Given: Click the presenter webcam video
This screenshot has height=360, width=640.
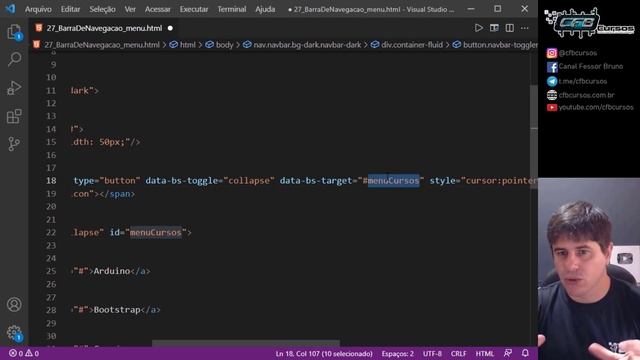Looking at the screenshot, I should 589,269.
